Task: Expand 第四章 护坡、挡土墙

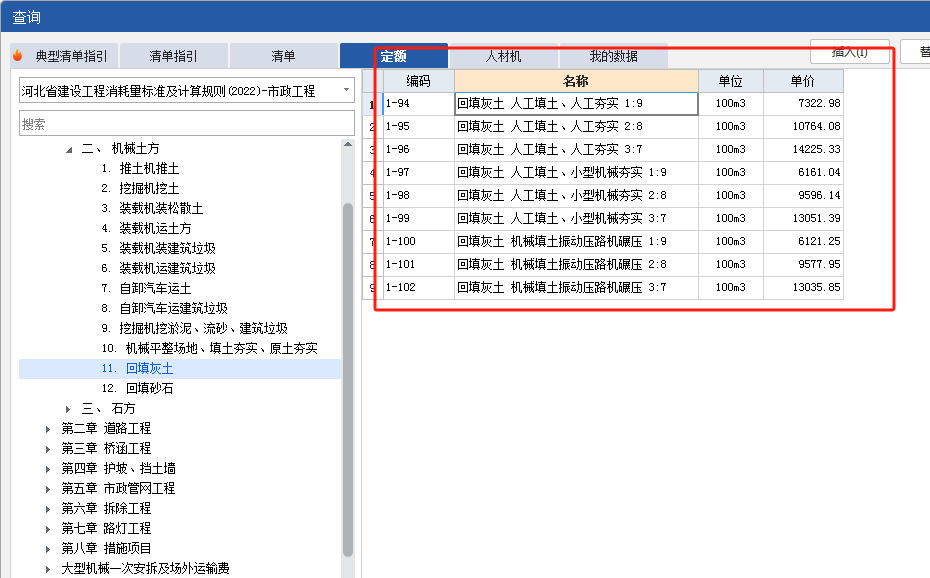Action: (48, 469)
